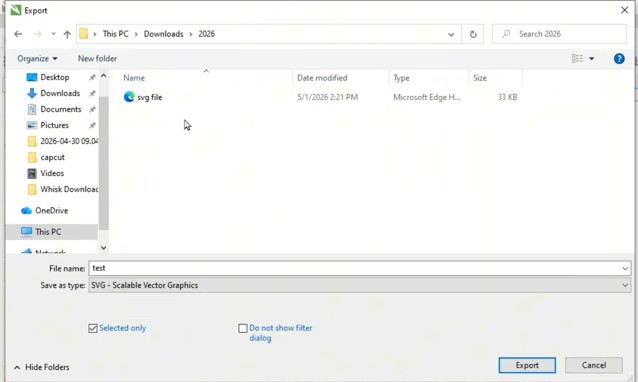The height and width of the screenshot is (382, 638).
Task: Change the view layout icon
Action: tap(577, 59)
